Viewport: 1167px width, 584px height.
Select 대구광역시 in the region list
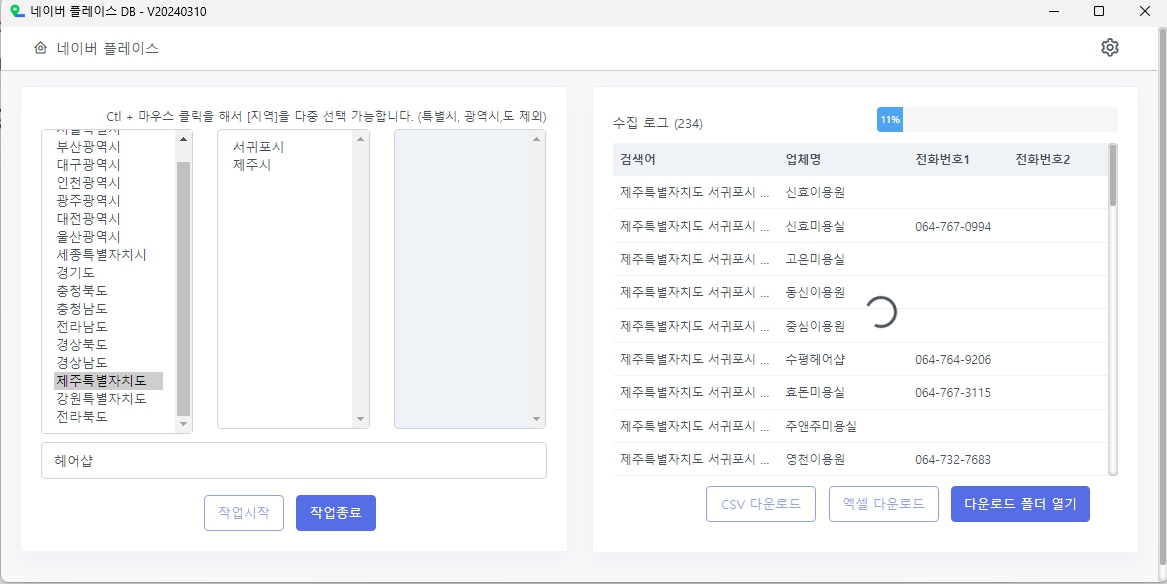(x=89, y=164)
